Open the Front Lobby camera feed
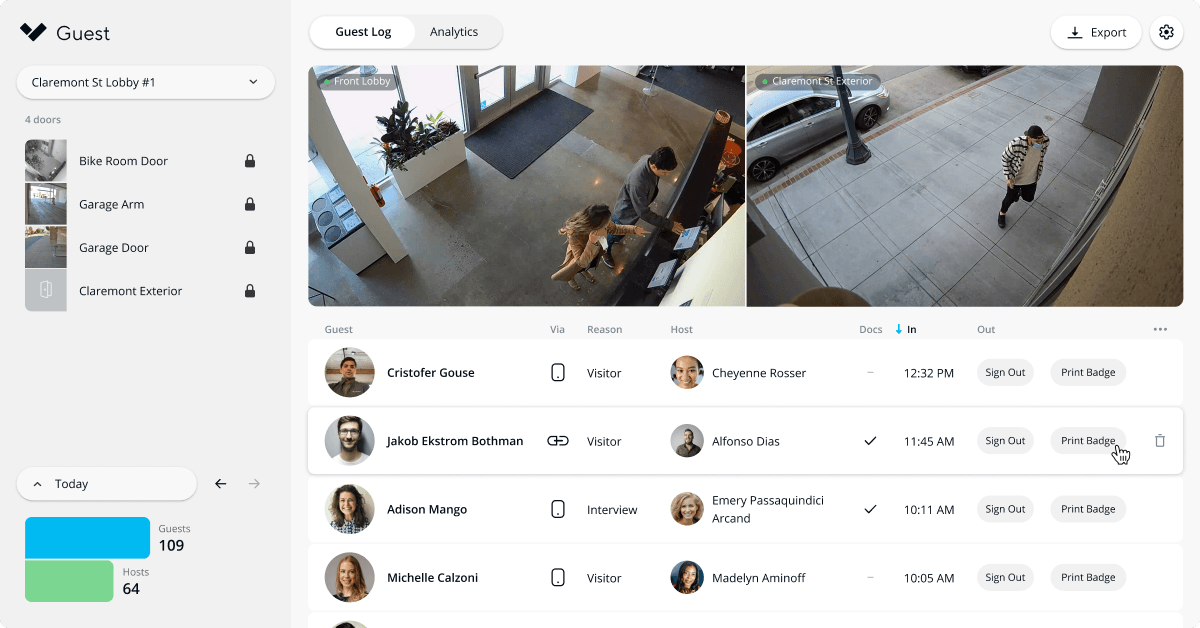 coord(526,186)
